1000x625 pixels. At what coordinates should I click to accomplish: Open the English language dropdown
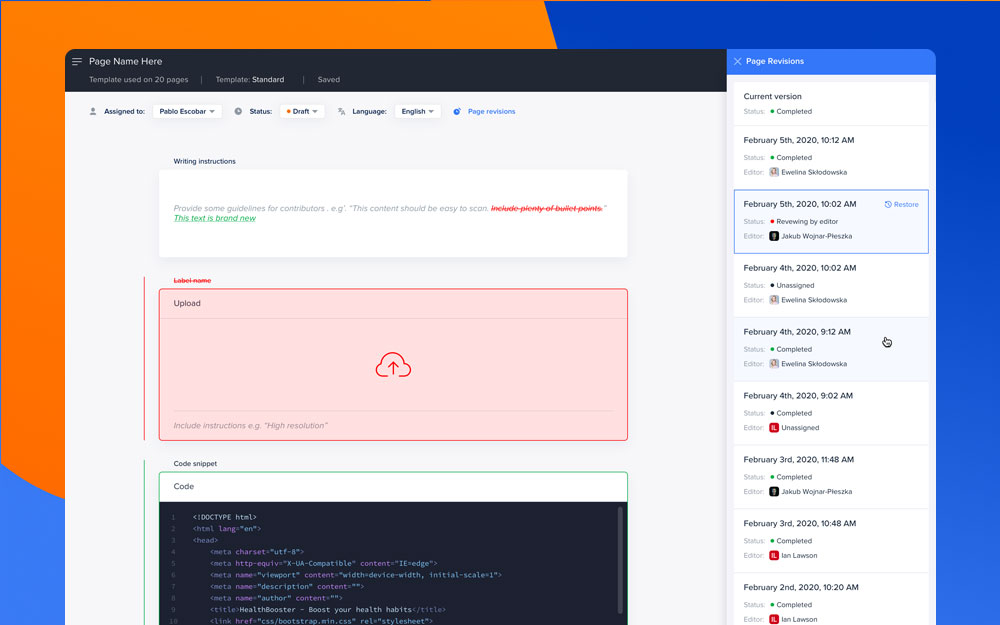tap(417, 112)
